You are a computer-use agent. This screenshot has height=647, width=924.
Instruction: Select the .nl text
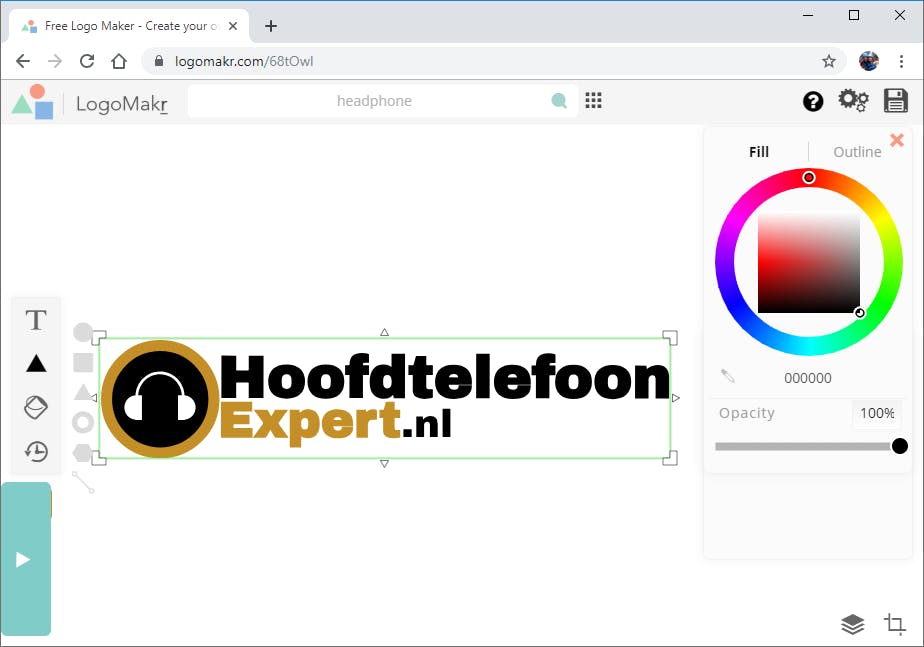point(427,424)
